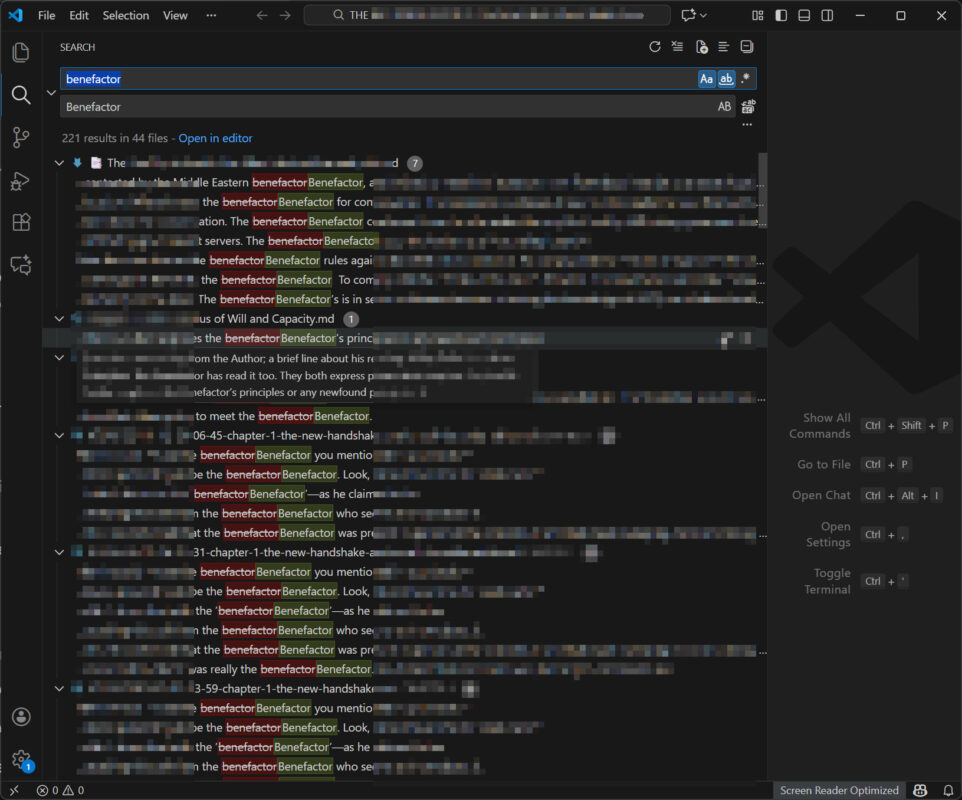Viewport: 962px width, 800px height.
Task: Open a new search editor
Action: tap(701, 47)
